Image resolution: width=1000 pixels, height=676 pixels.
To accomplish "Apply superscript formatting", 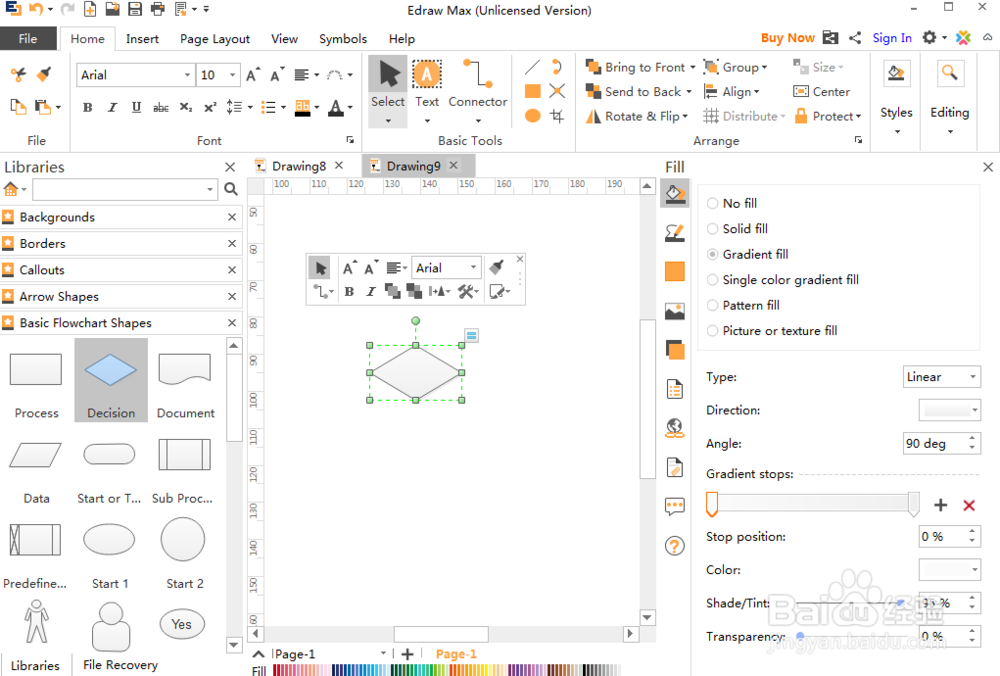I will coord(210,107).
